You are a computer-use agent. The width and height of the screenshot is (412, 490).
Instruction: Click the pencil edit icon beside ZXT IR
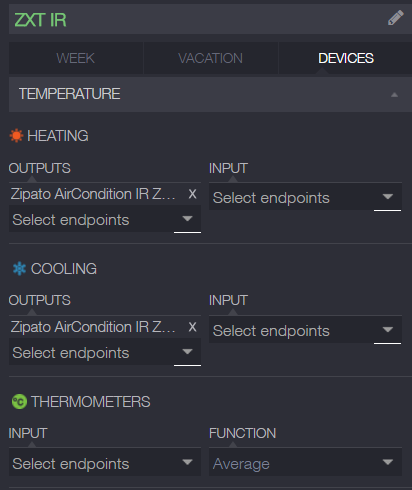396,18
